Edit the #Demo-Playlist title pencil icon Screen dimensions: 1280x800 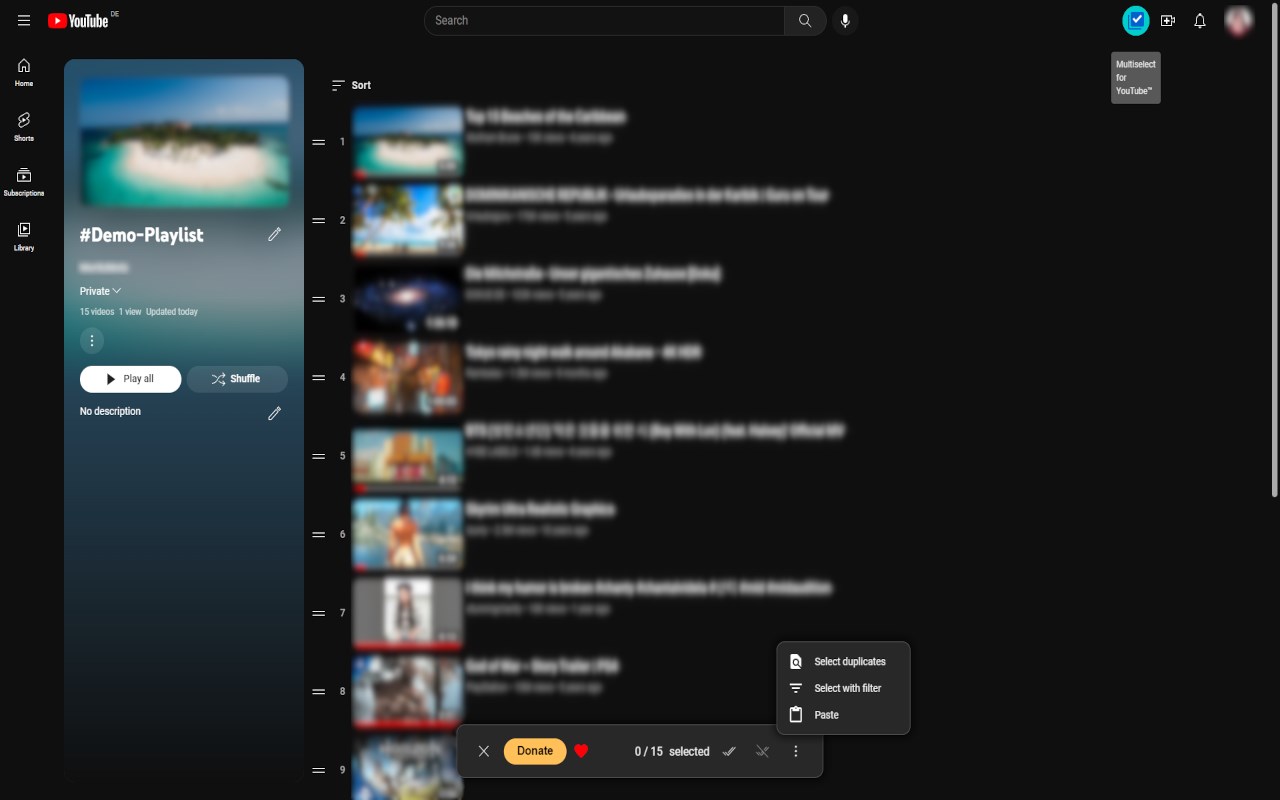pyautogui.click(x=274, y=234)
